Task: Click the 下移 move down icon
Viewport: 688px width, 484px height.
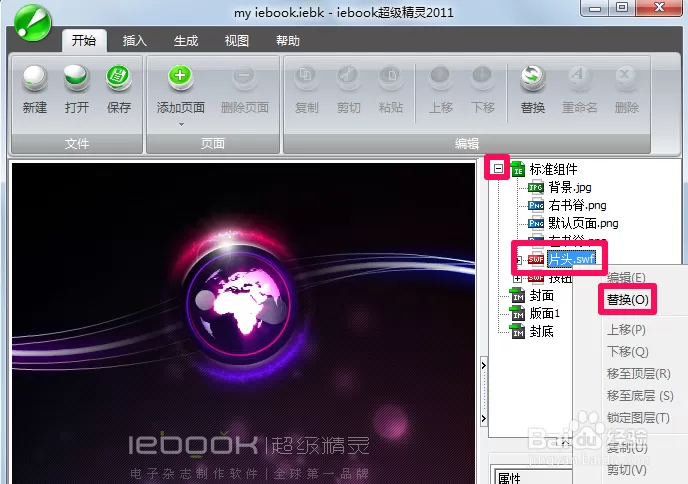Action: click(482, 77)
